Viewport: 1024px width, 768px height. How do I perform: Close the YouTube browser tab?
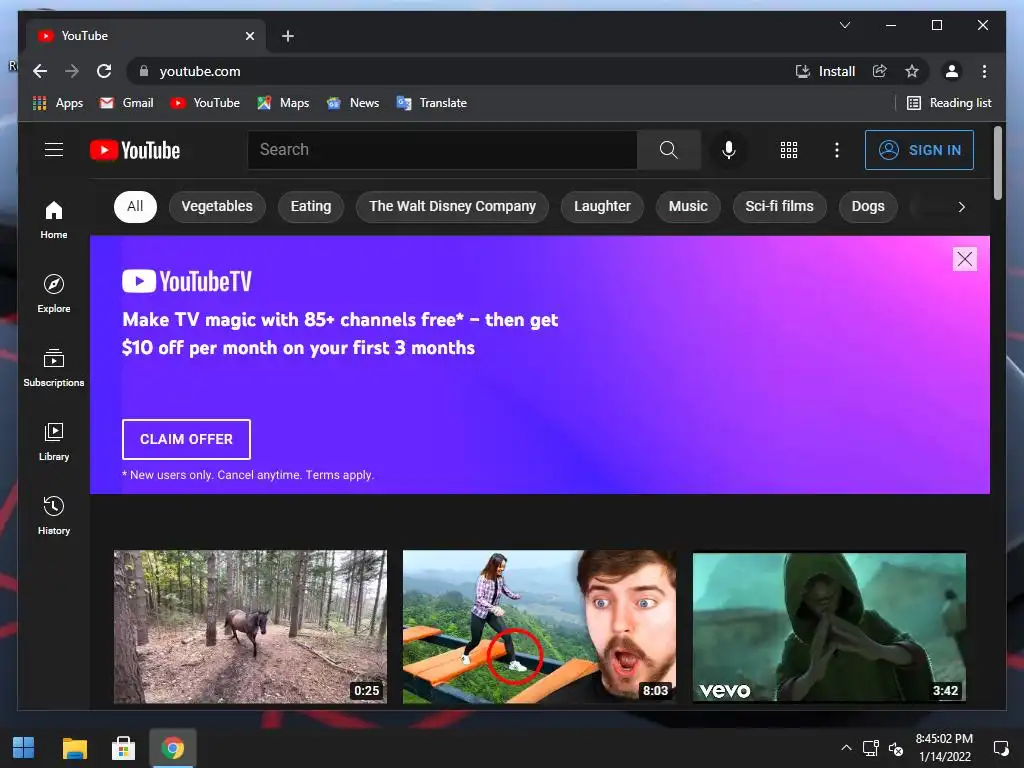(x=249, y=36)
